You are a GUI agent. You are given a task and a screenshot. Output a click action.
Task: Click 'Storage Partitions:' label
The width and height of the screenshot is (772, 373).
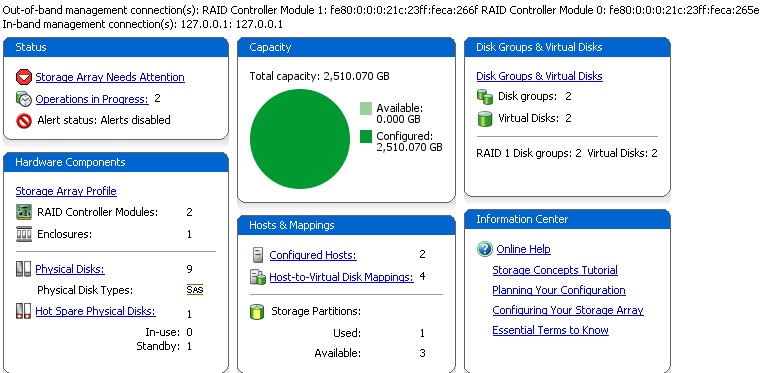316,311
